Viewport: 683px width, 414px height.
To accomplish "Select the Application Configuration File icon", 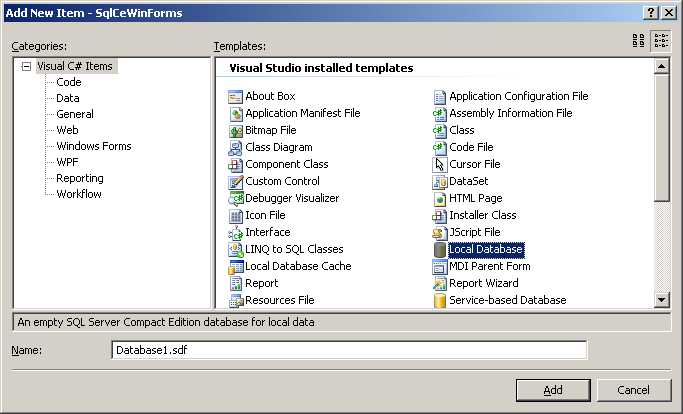I will 440,96.
